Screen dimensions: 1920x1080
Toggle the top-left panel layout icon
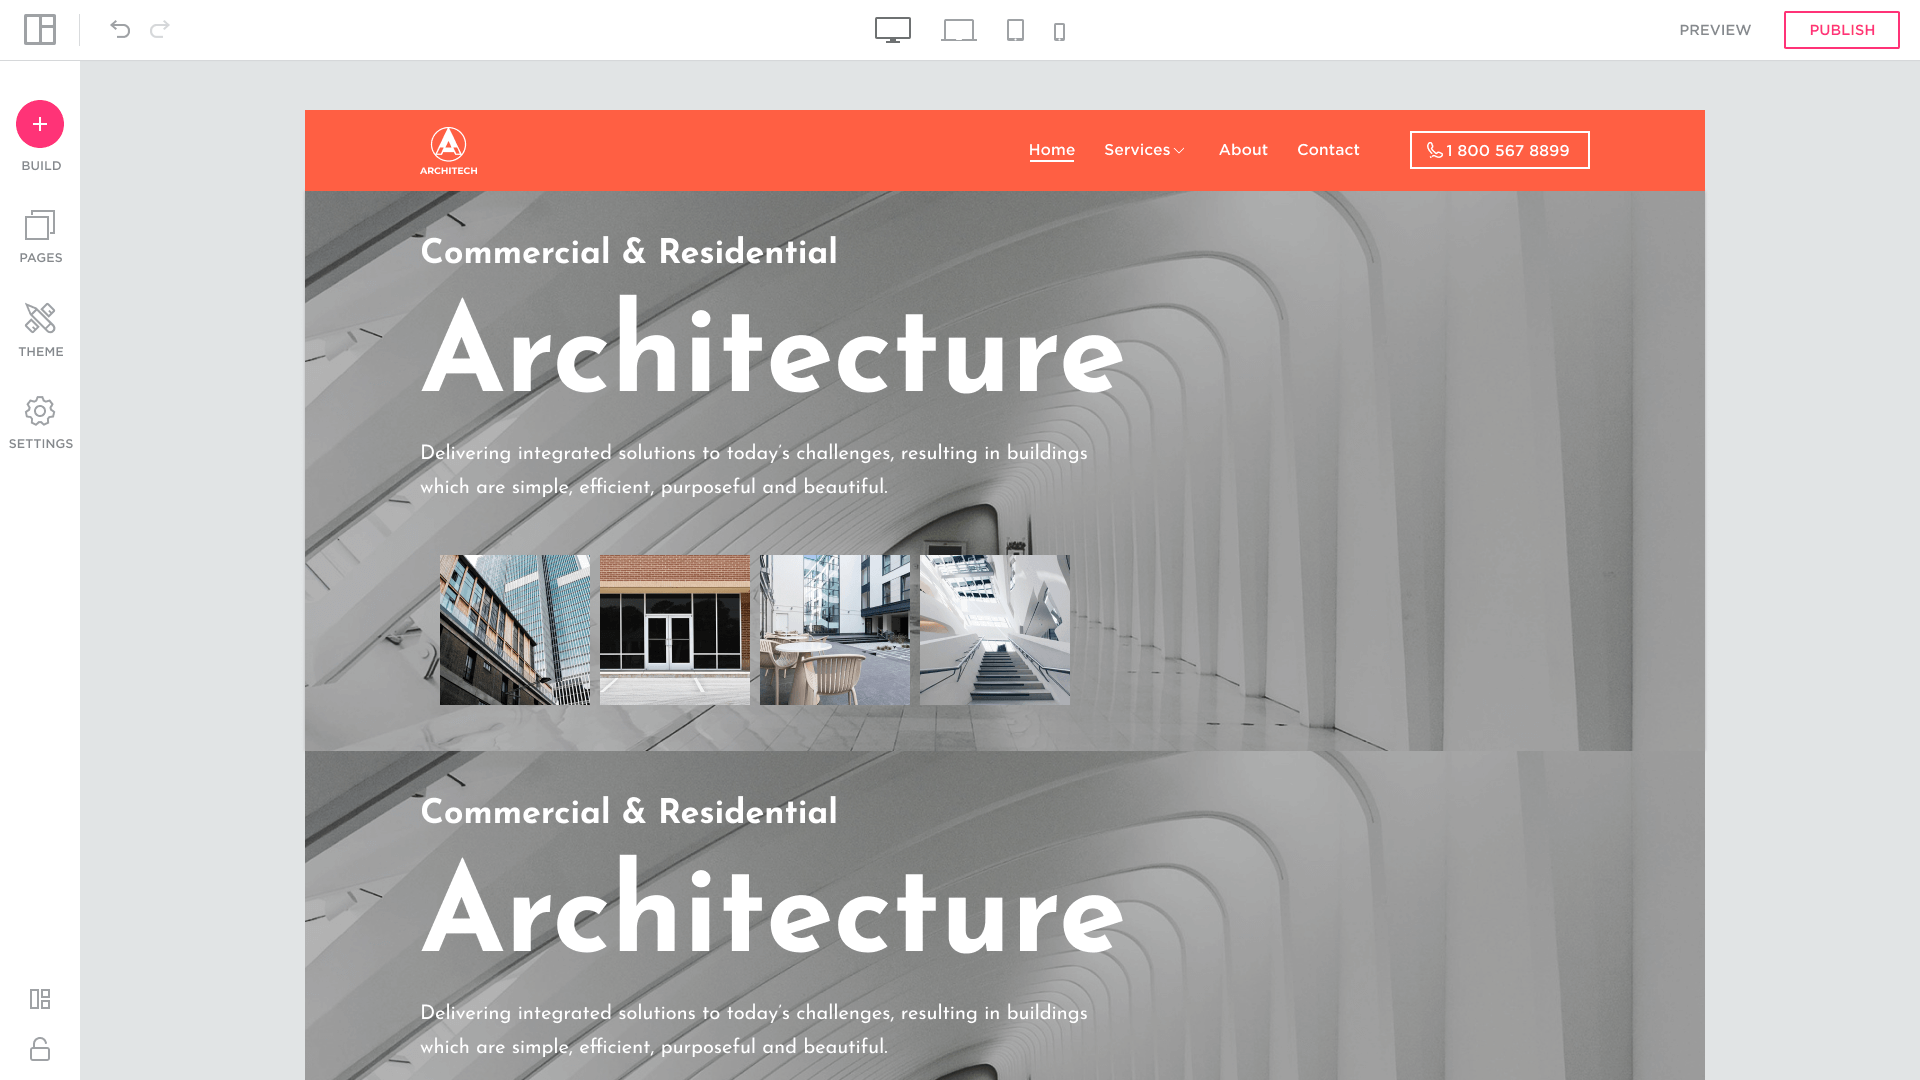(40, 30)
